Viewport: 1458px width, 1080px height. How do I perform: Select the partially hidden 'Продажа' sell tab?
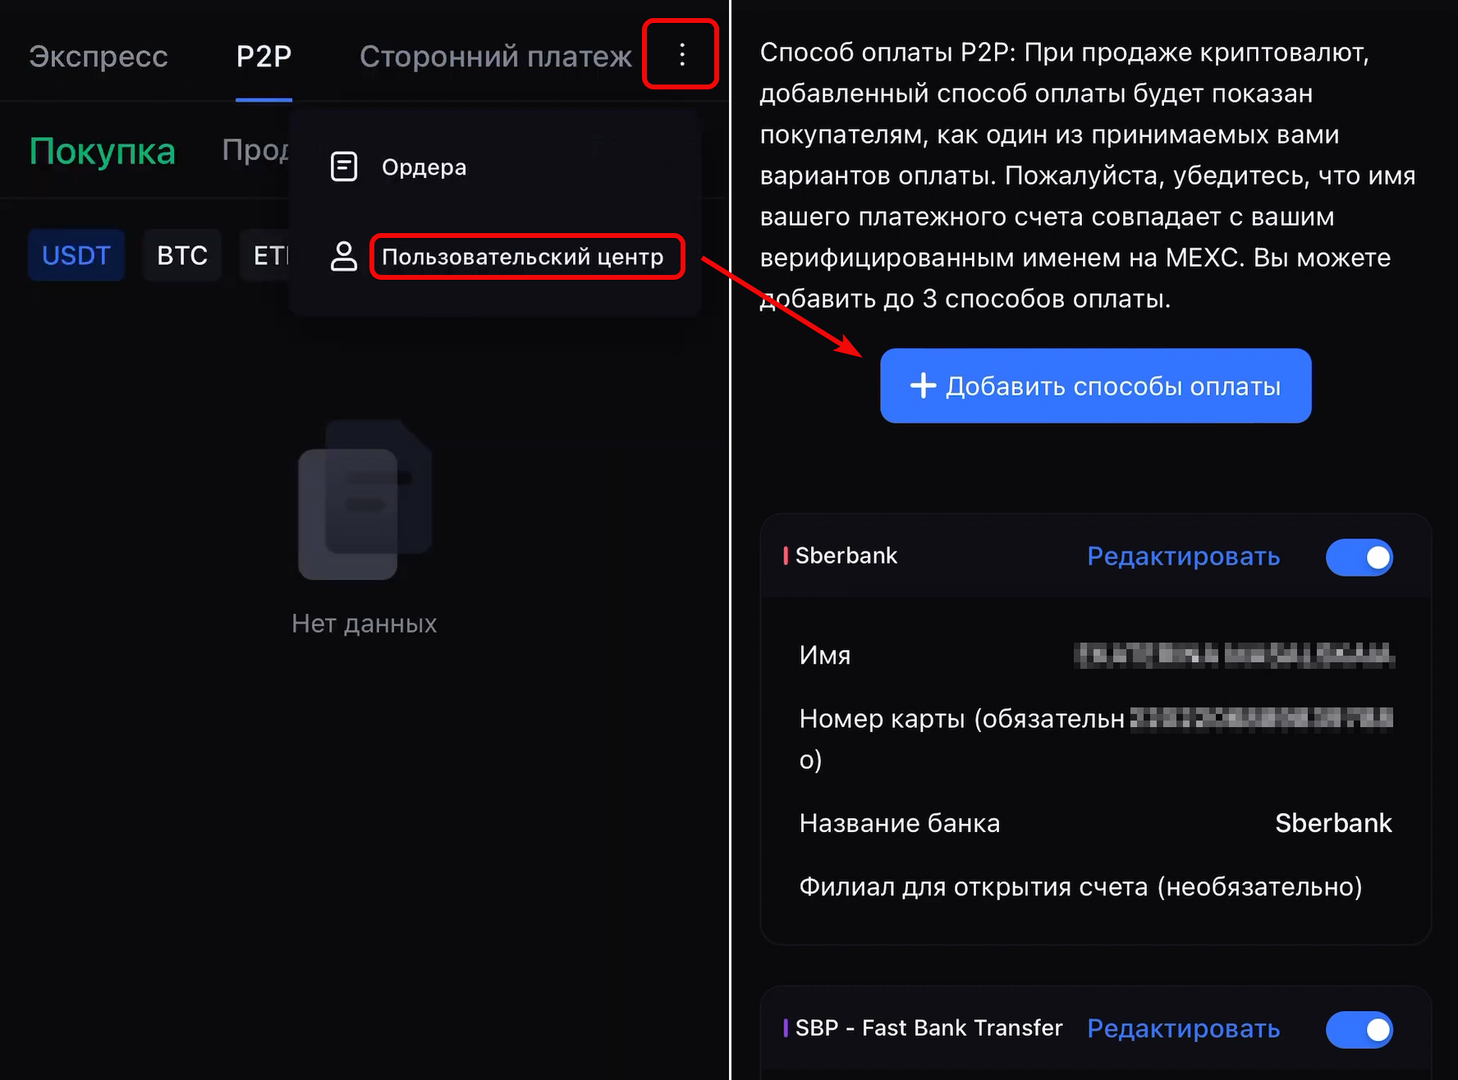(256, 150)
